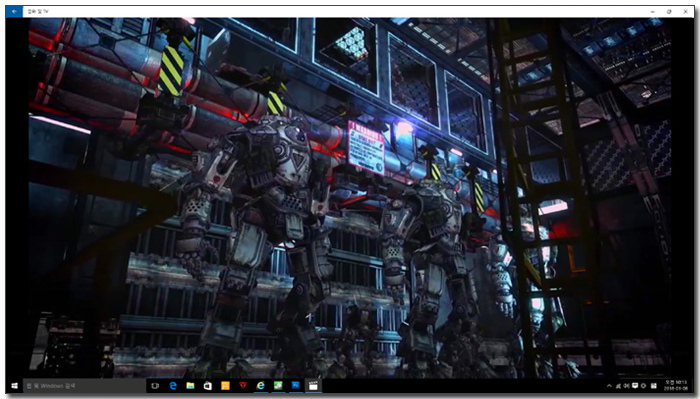
Task: Open the Action Center notifications icon
Action: pyautogui.click(x=635, y=386)
